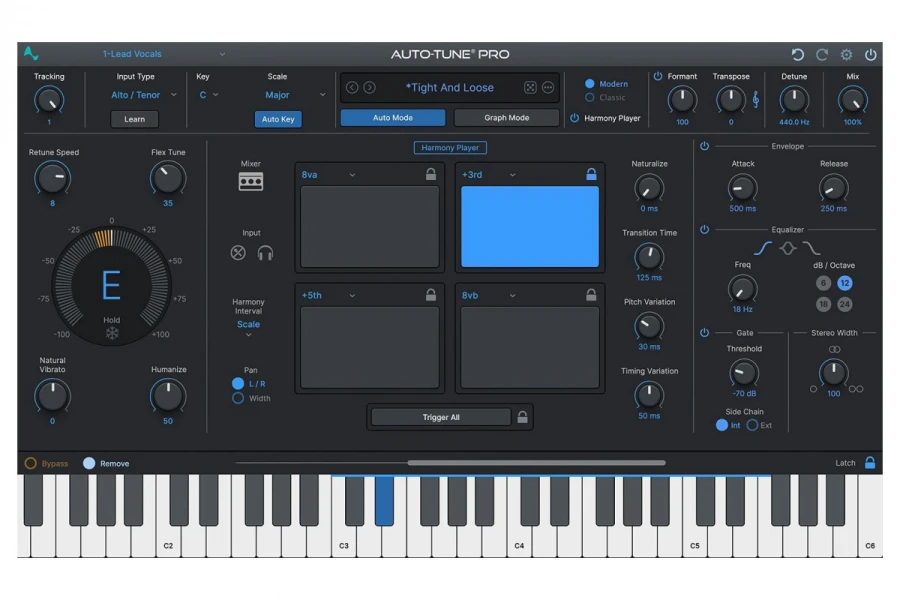Toggle the Harmony Player power switch
The width and height of the screenshot is (900, 600).
(x=575, y=118)
